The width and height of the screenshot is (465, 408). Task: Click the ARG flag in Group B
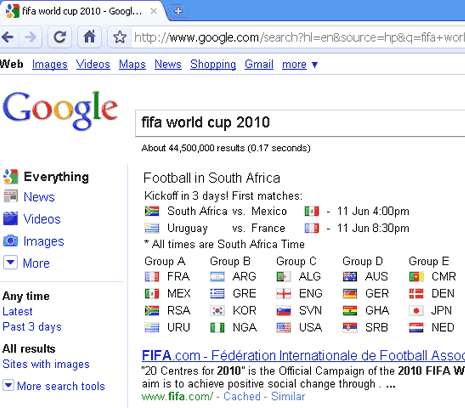(217, 277)
